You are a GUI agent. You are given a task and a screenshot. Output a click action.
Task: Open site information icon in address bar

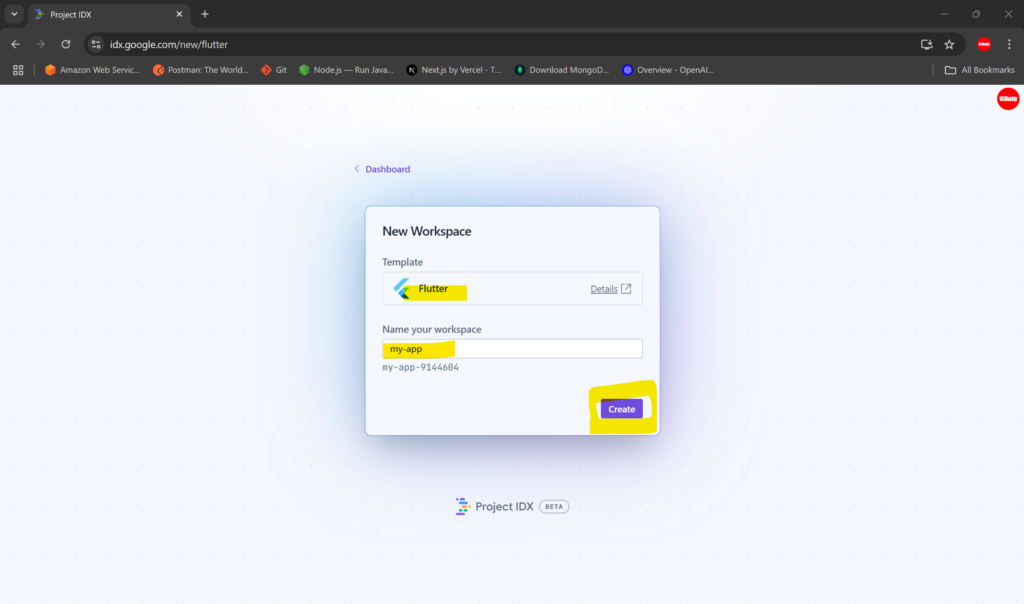click(x=96, y=44)
